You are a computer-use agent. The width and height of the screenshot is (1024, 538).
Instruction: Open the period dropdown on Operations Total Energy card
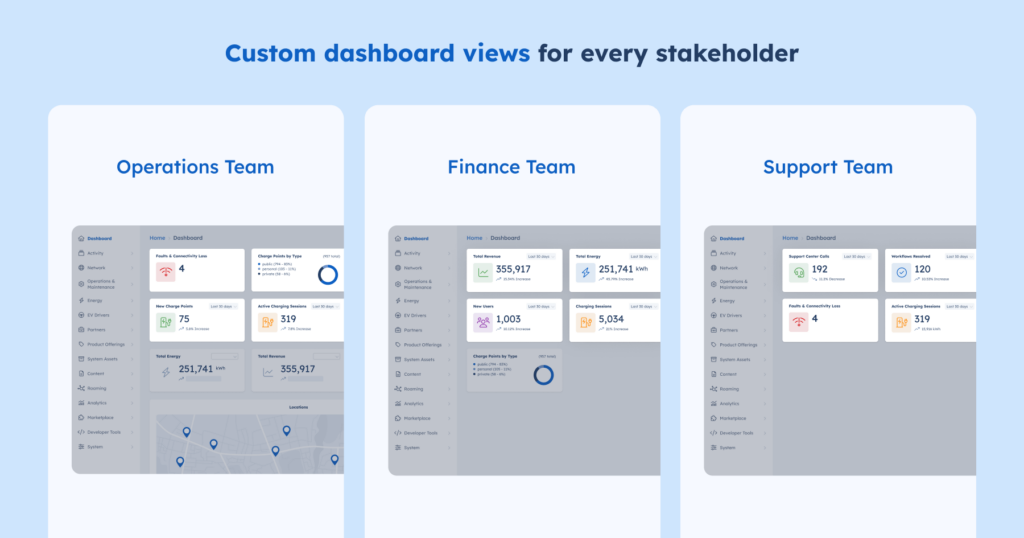(x=224, y=356)
